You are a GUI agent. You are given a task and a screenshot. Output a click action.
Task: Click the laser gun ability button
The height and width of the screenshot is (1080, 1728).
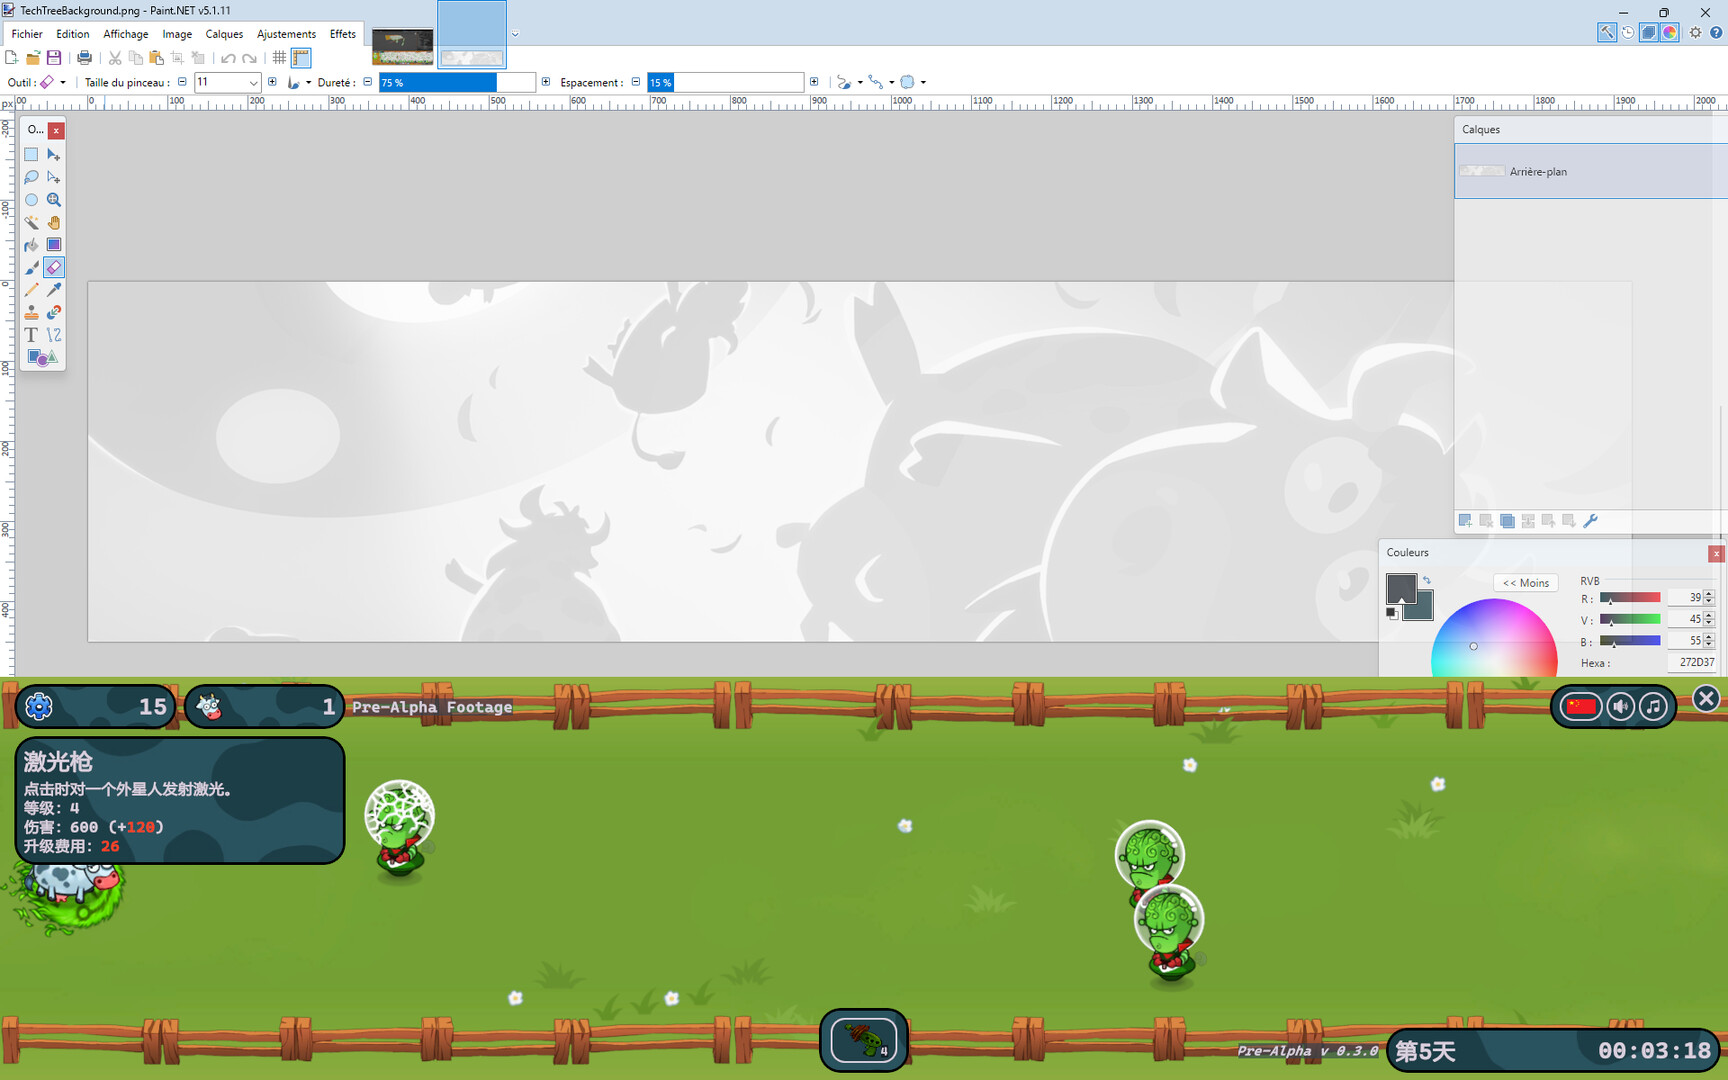(x=864, y=1040)
